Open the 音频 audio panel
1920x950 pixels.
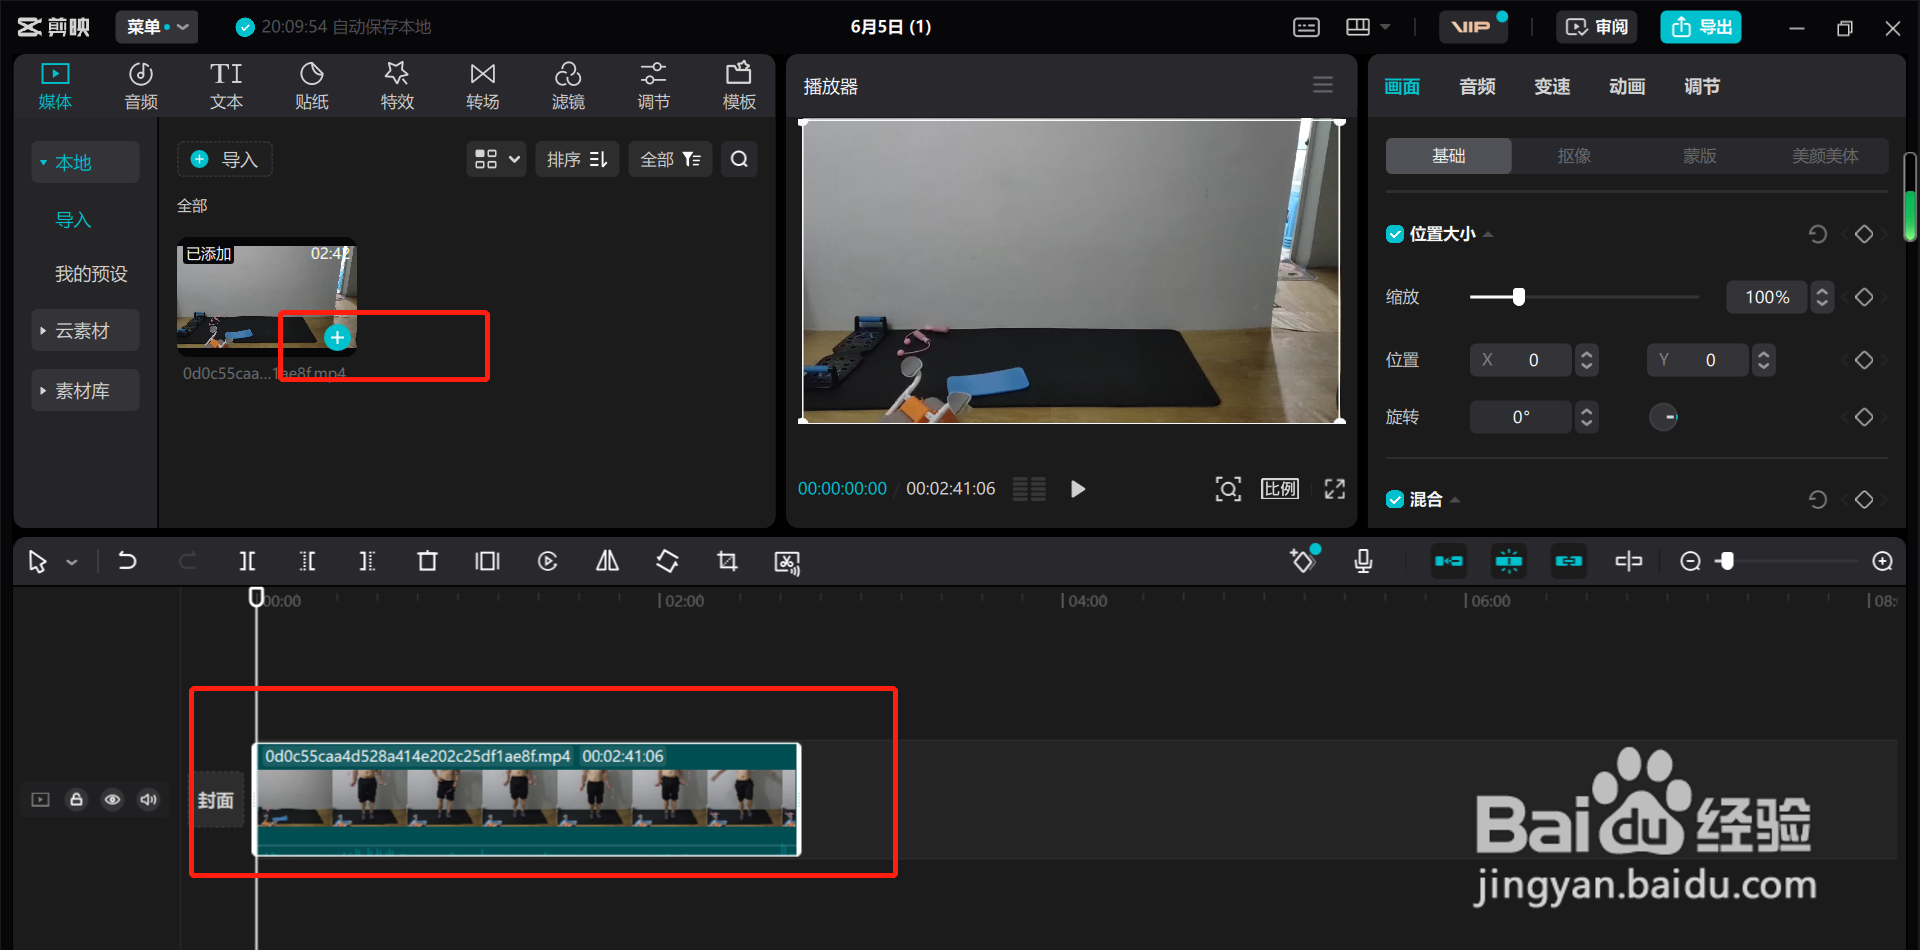tap(141, 86)
